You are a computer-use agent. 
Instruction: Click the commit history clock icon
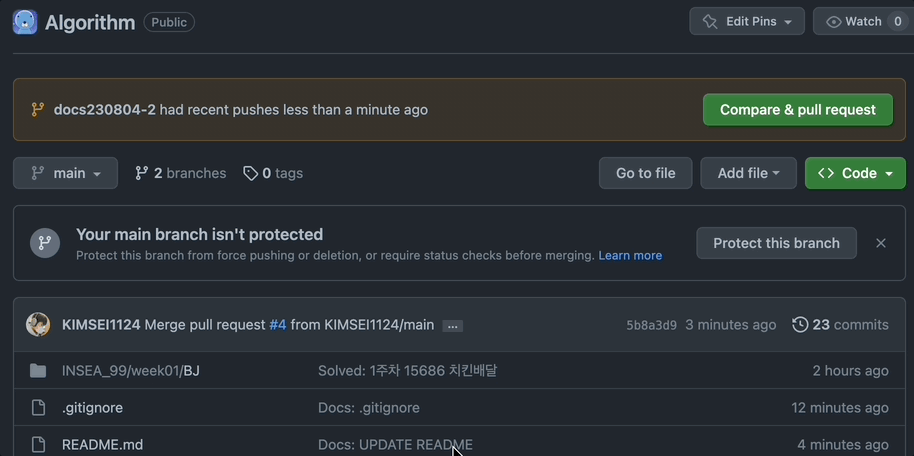[x=800, y=324]
